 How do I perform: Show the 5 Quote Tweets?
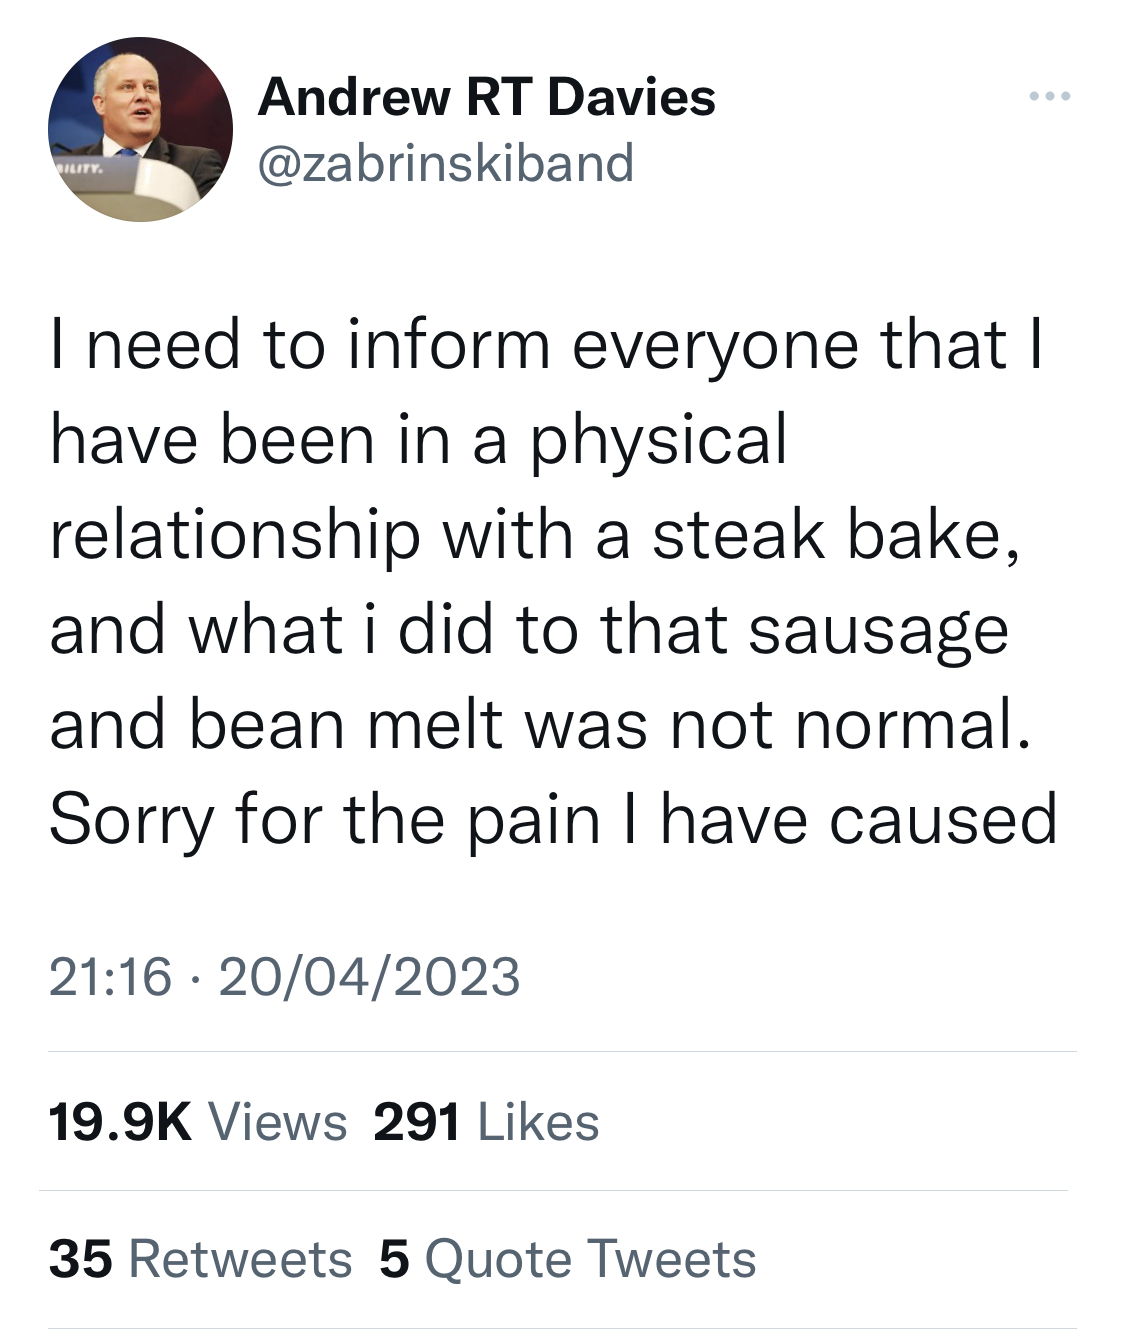(568, 1259)
